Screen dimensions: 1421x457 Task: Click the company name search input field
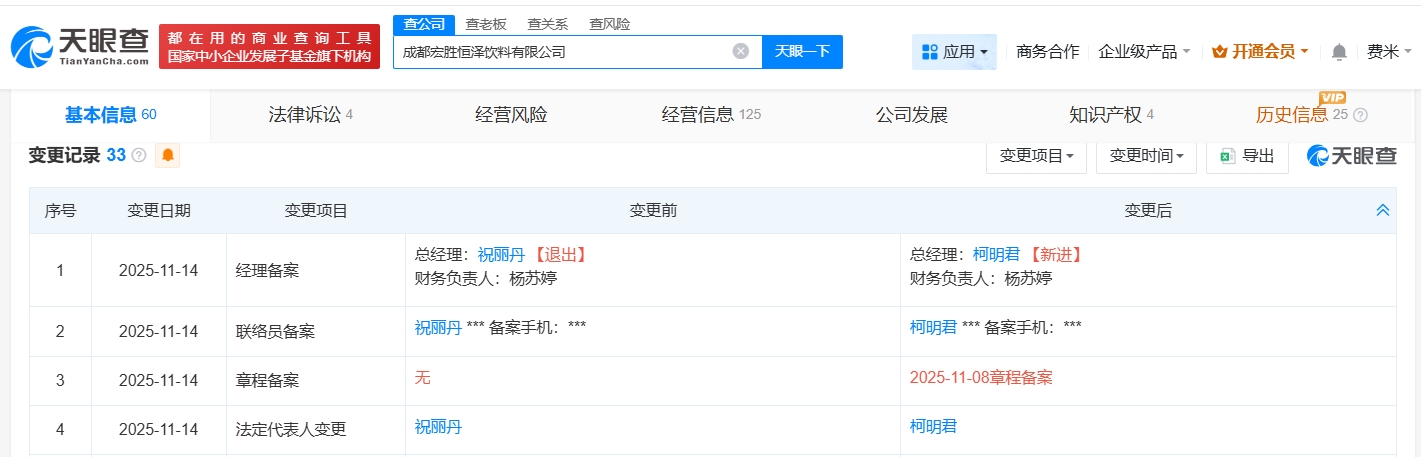click(x=560, y=51)
